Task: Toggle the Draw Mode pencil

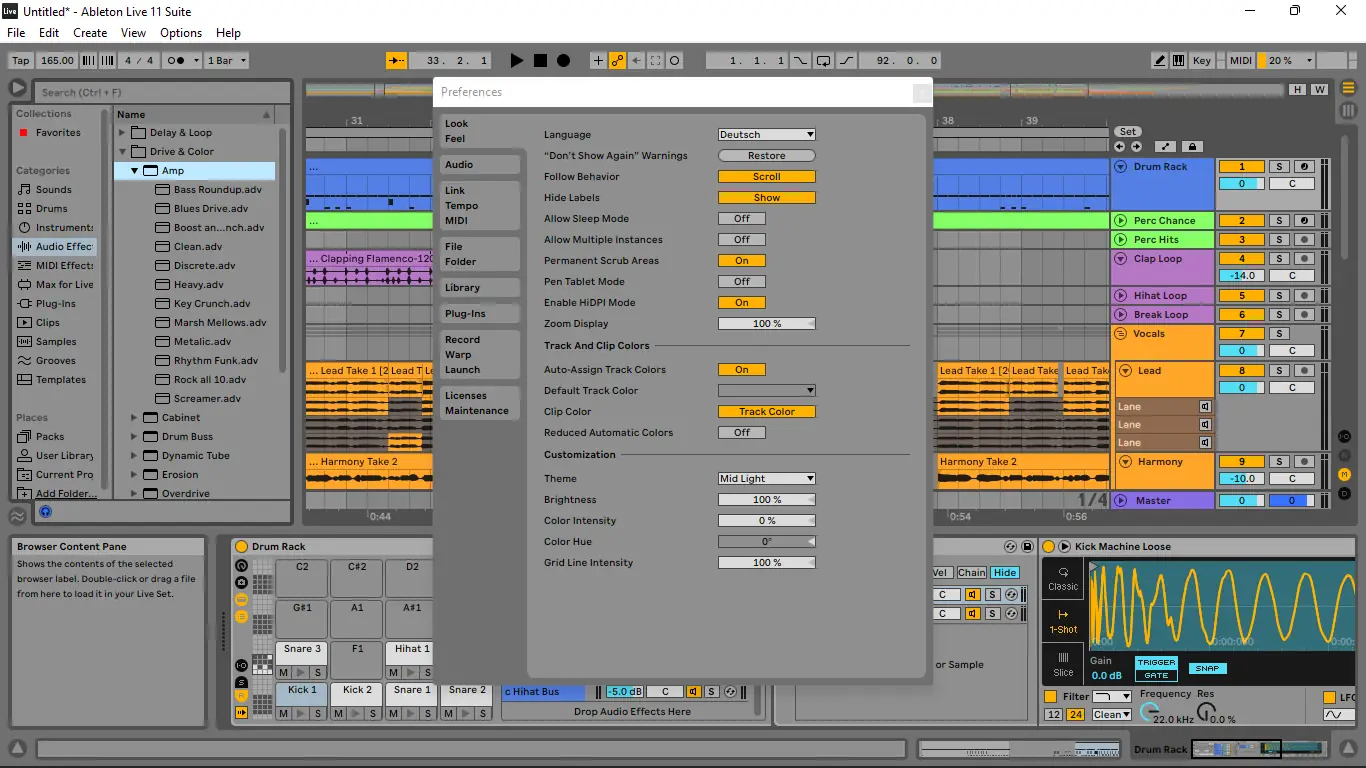Action: click(x=1159, y=61)
